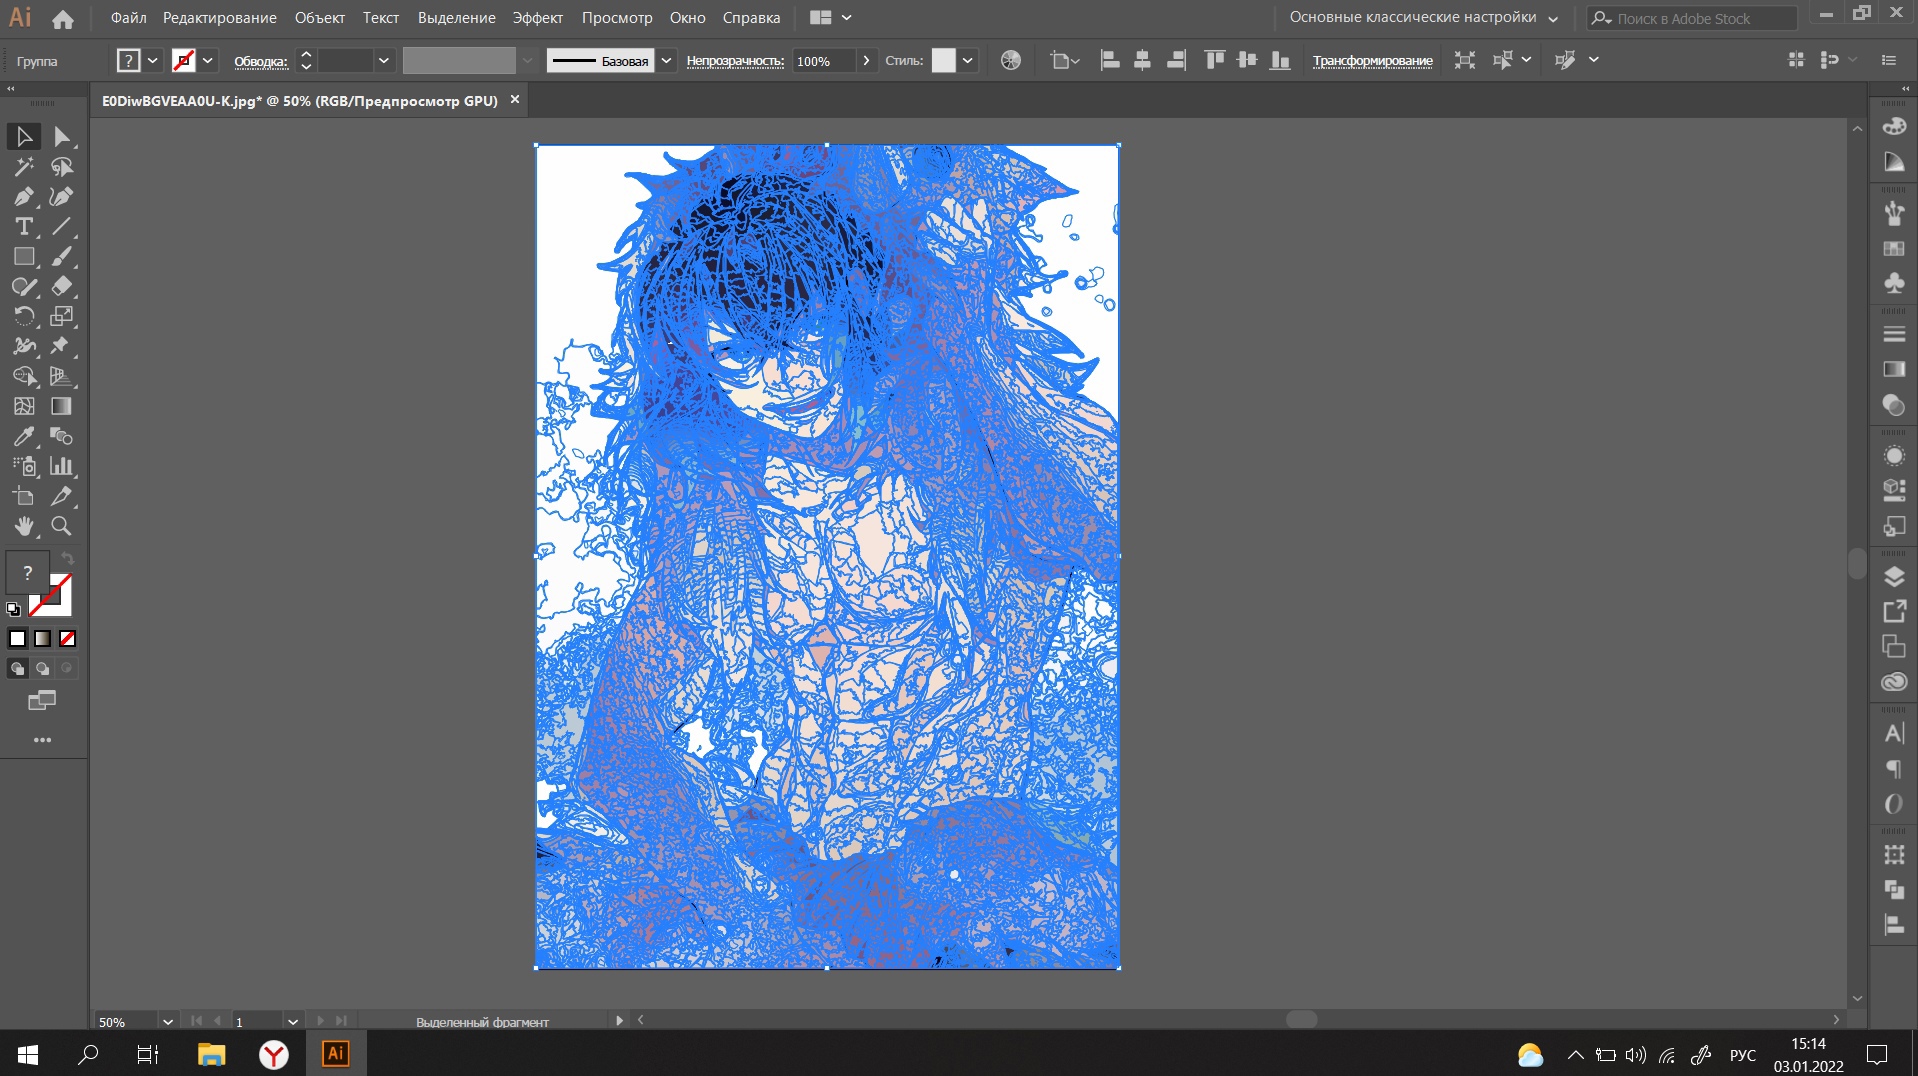Select the Magic Wand tool
The height and width of the screenshot is (1076, 1918).
point(24,167)
